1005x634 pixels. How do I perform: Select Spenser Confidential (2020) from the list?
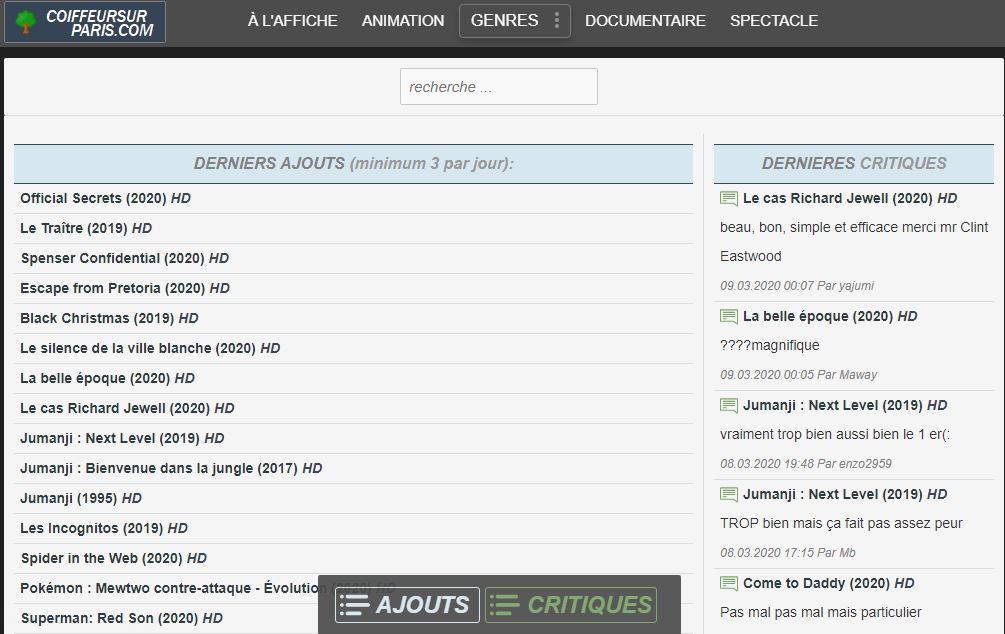pos(112,259)
